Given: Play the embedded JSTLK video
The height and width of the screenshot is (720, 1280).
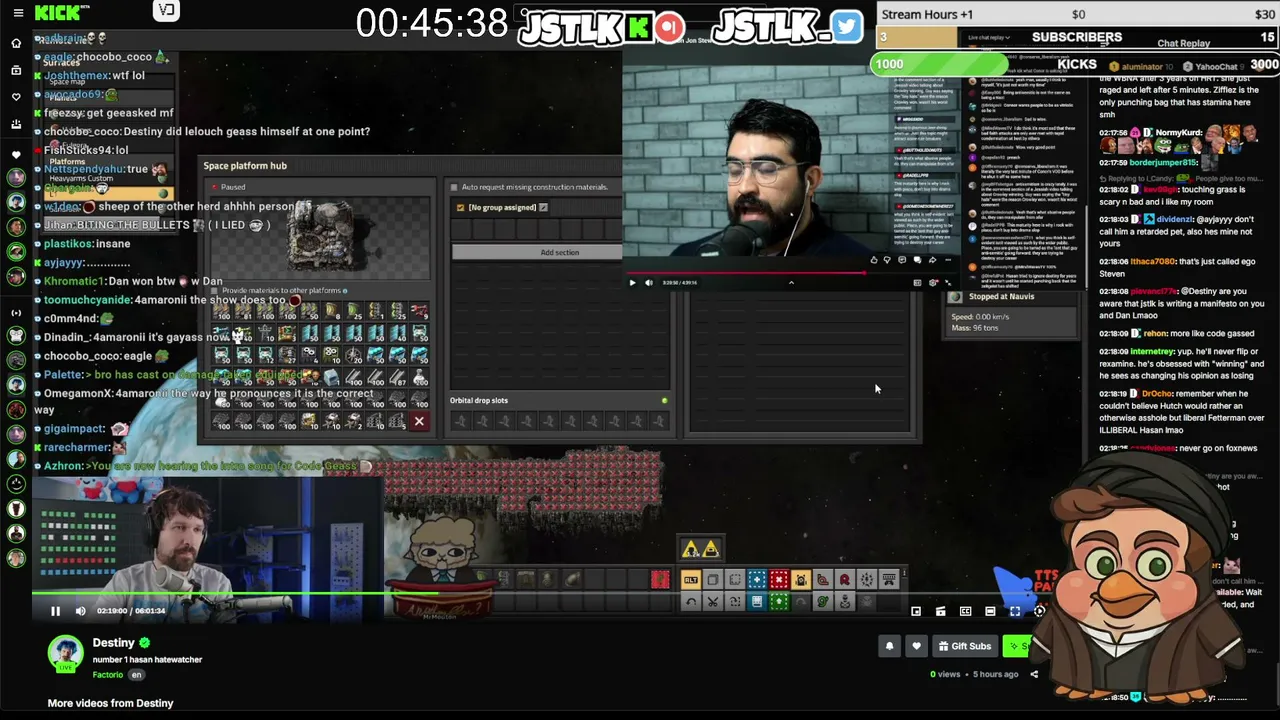Looking at the screenshot, I should pos(632,283).
